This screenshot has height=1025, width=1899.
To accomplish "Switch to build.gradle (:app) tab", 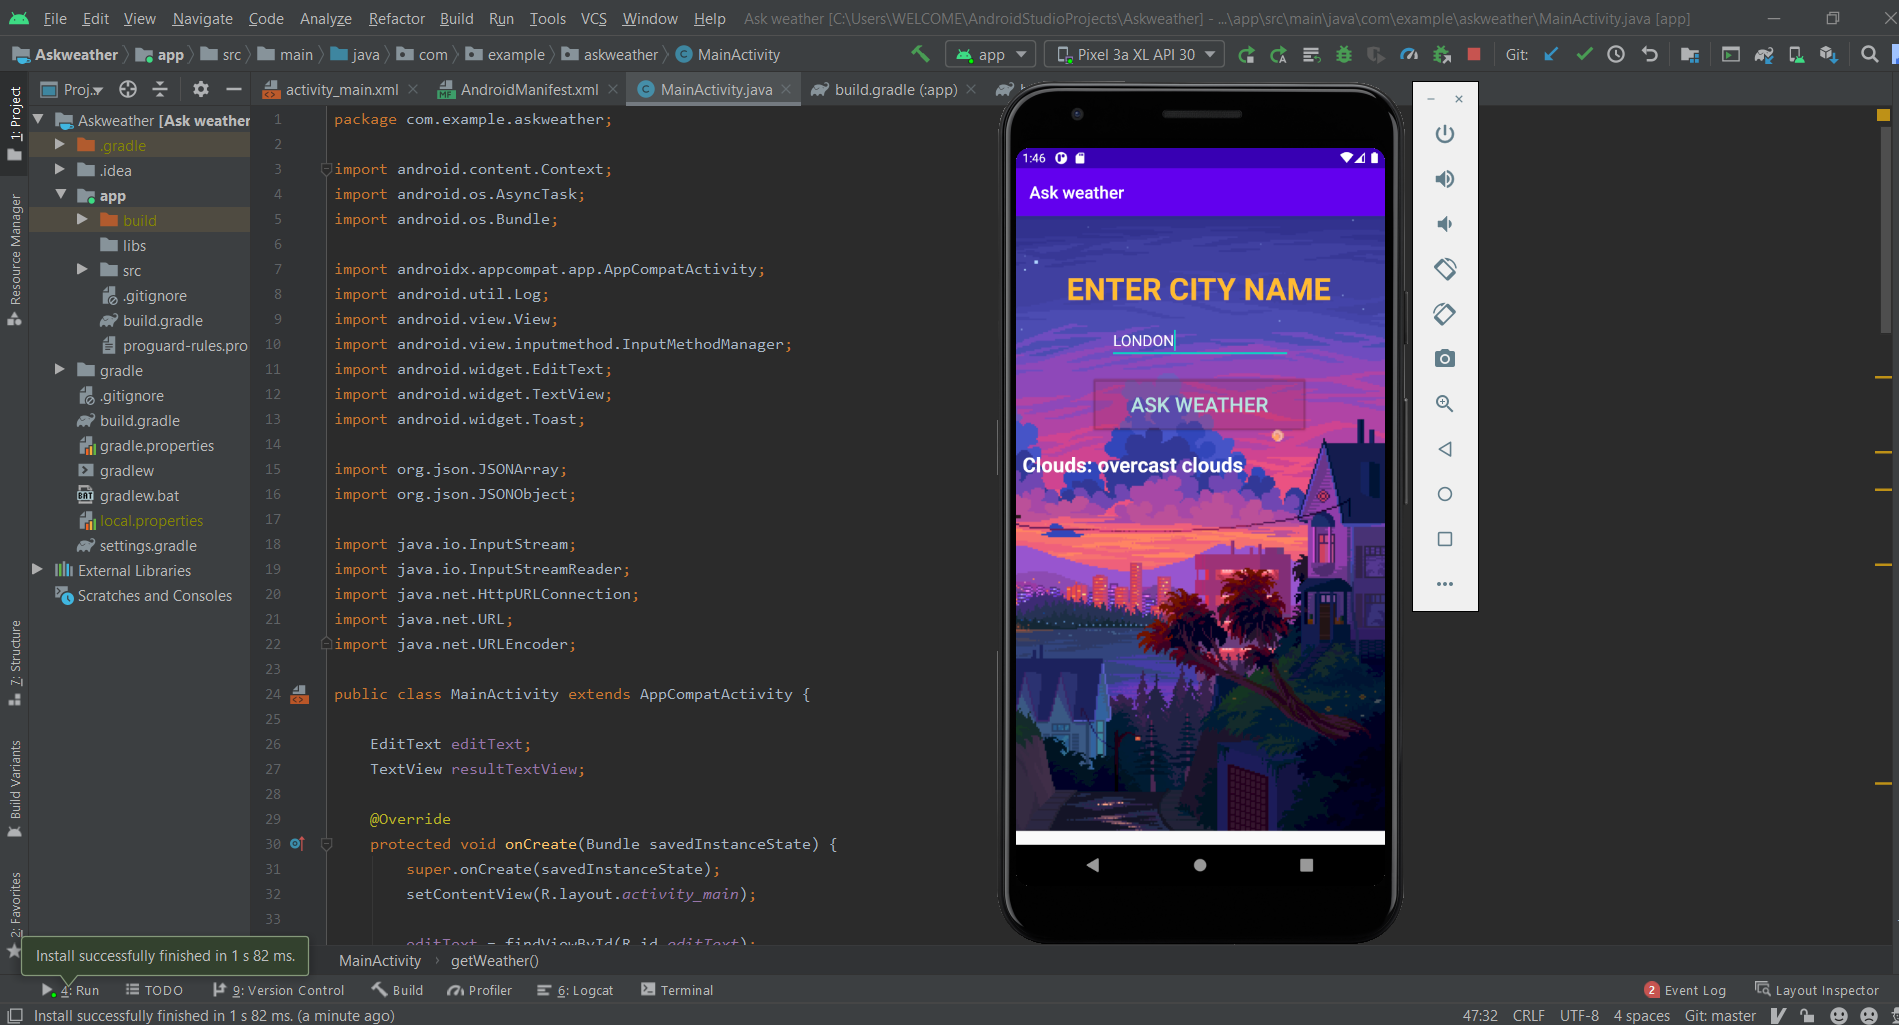I will (x=895, y=89).
